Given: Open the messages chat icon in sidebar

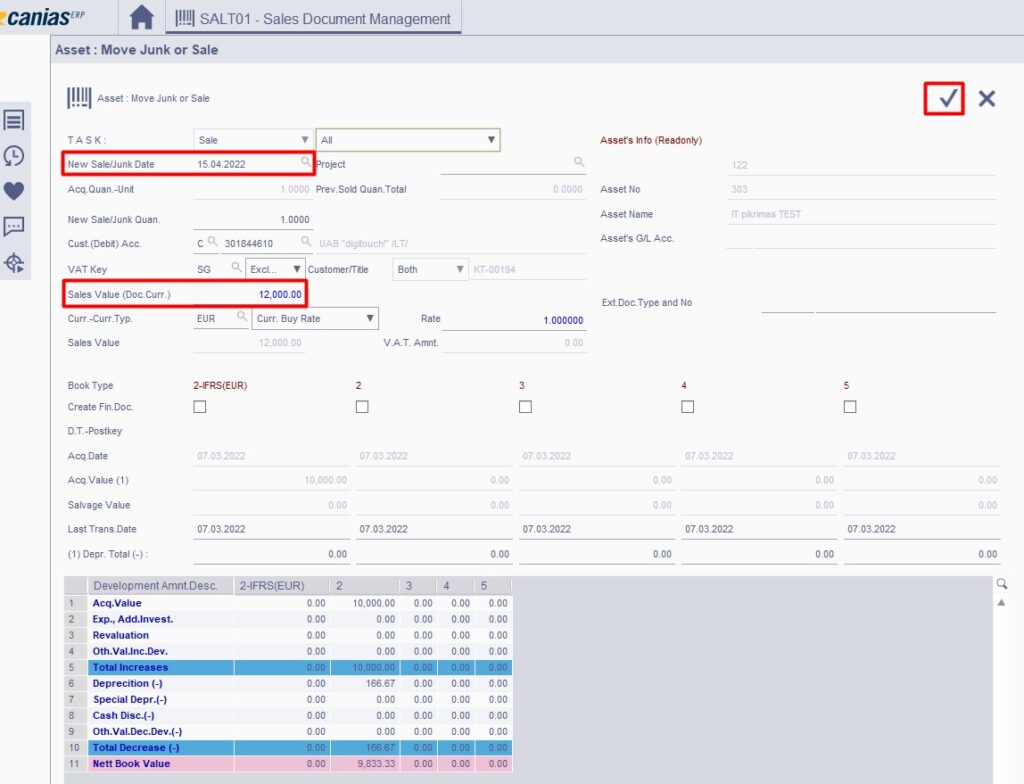Looking at the screenshot, I should click(x=14, y=227).
